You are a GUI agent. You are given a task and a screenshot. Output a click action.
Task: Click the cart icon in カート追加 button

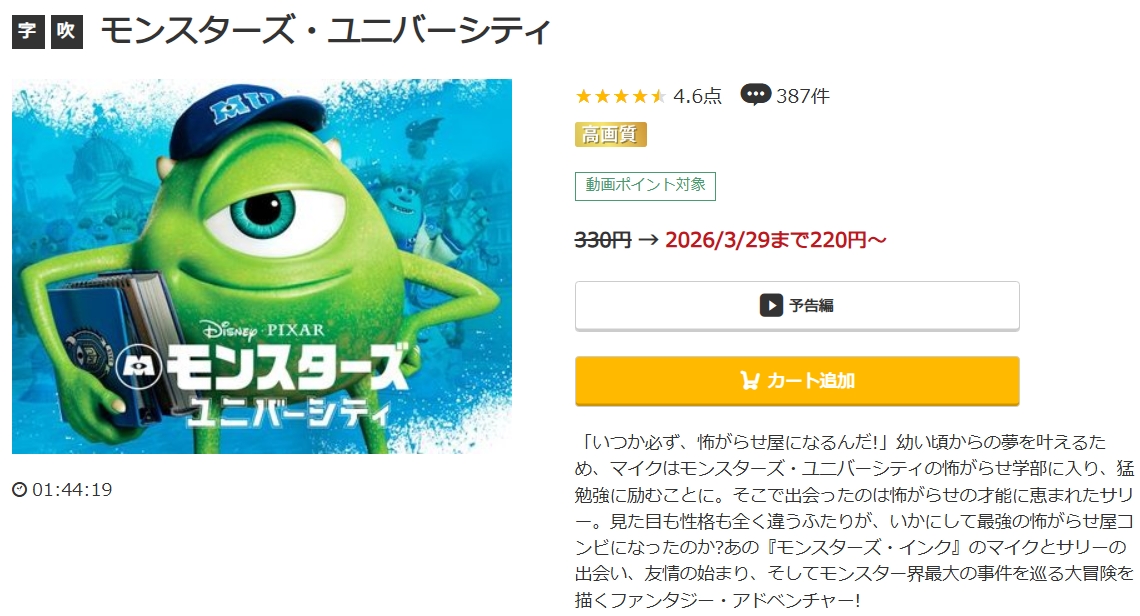[750, 380]
